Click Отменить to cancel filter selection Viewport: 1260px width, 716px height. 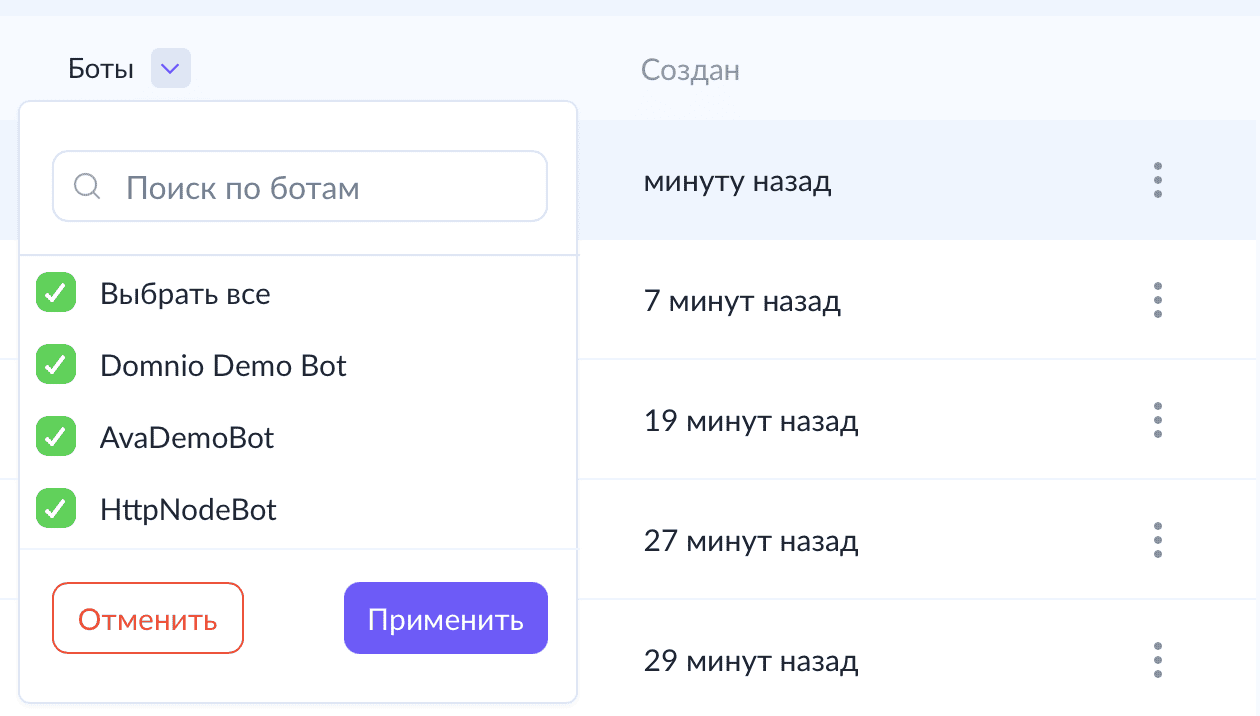147,618
